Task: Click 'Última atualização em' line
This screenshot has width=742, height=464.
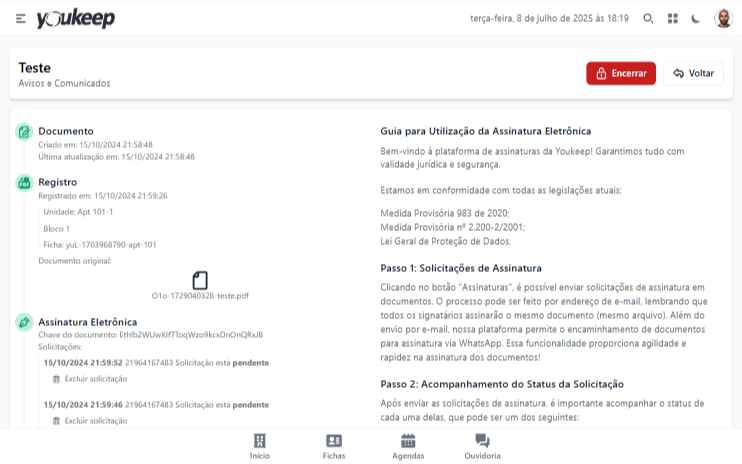Action: 116,157
